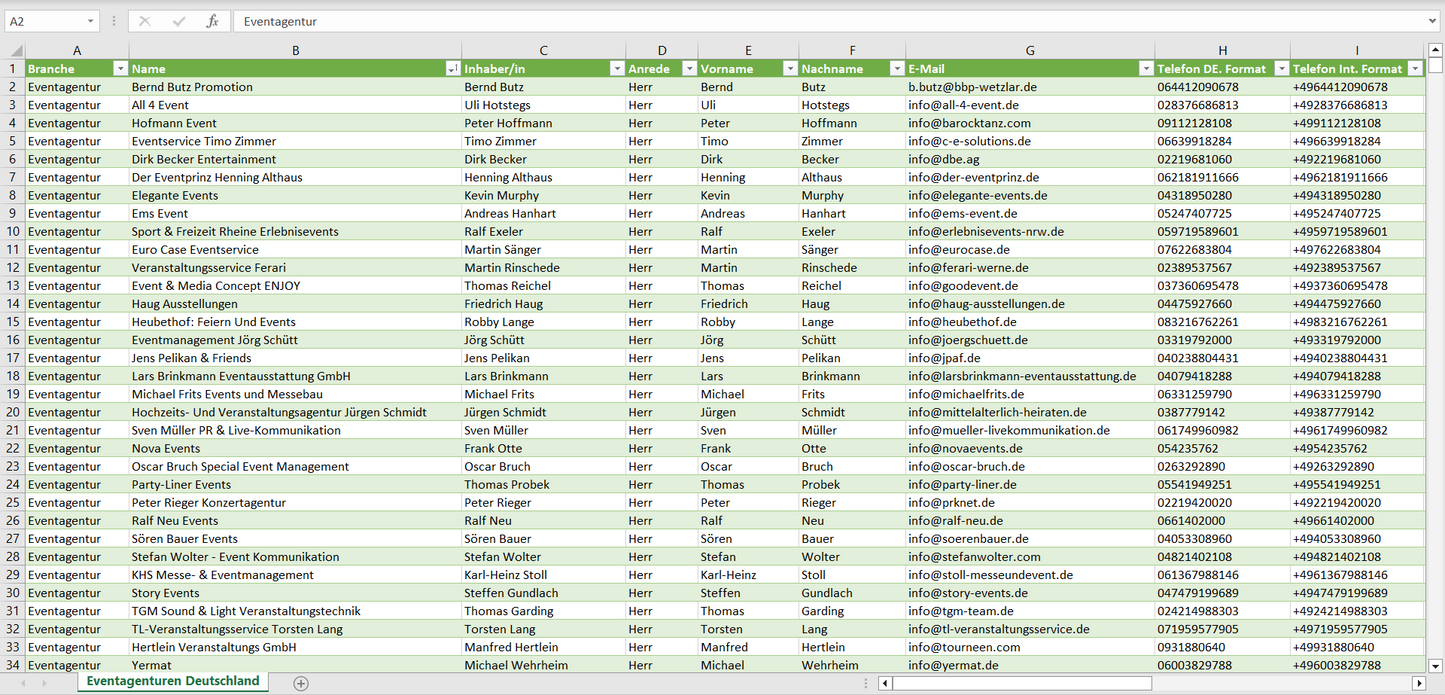The height and width of the screenshot is (695, 1445).
Task: Open the Name Box dropdown arrow
Action: tap(91, 21)
